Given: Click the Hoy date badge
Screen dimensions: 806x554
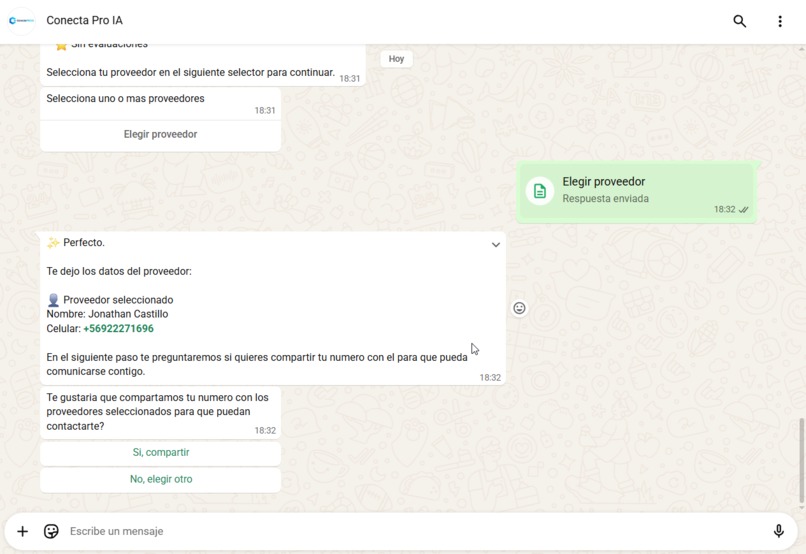Looking at the screenshot, I should [396, 59].
